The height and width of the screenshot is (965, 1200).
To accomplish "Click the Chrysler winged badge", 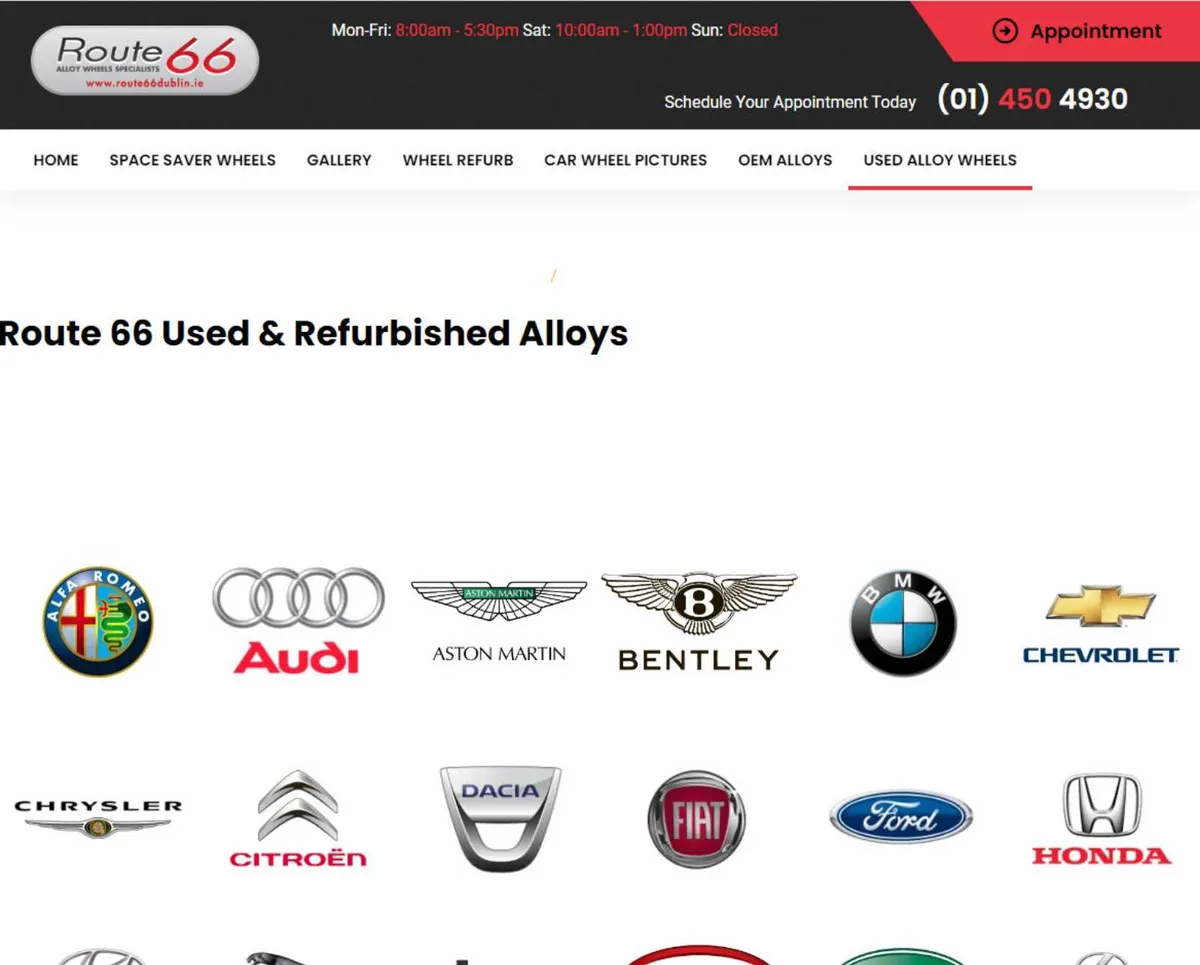I will (x=97, y=815).
